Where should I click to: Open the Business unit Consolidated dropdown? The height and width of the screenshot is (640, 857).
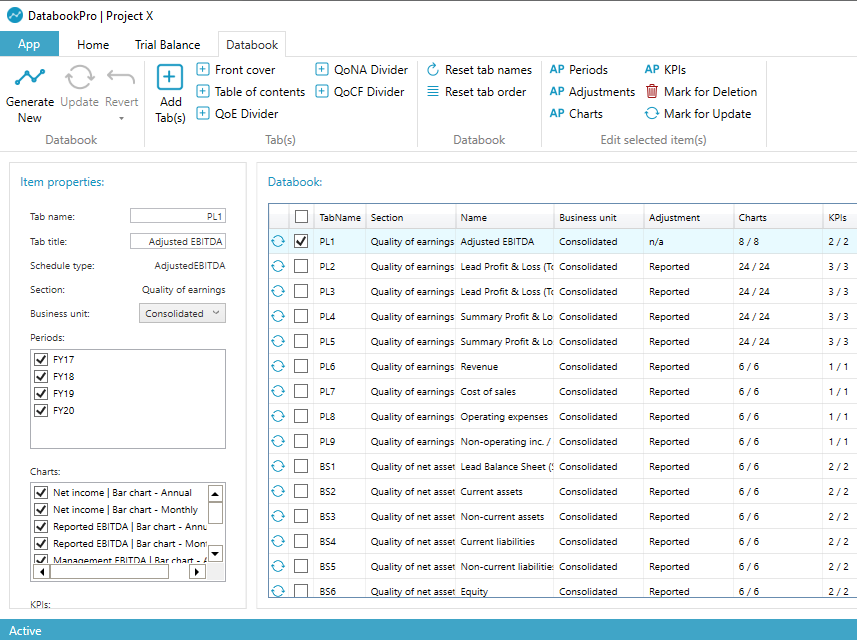[x=182, y=313]
